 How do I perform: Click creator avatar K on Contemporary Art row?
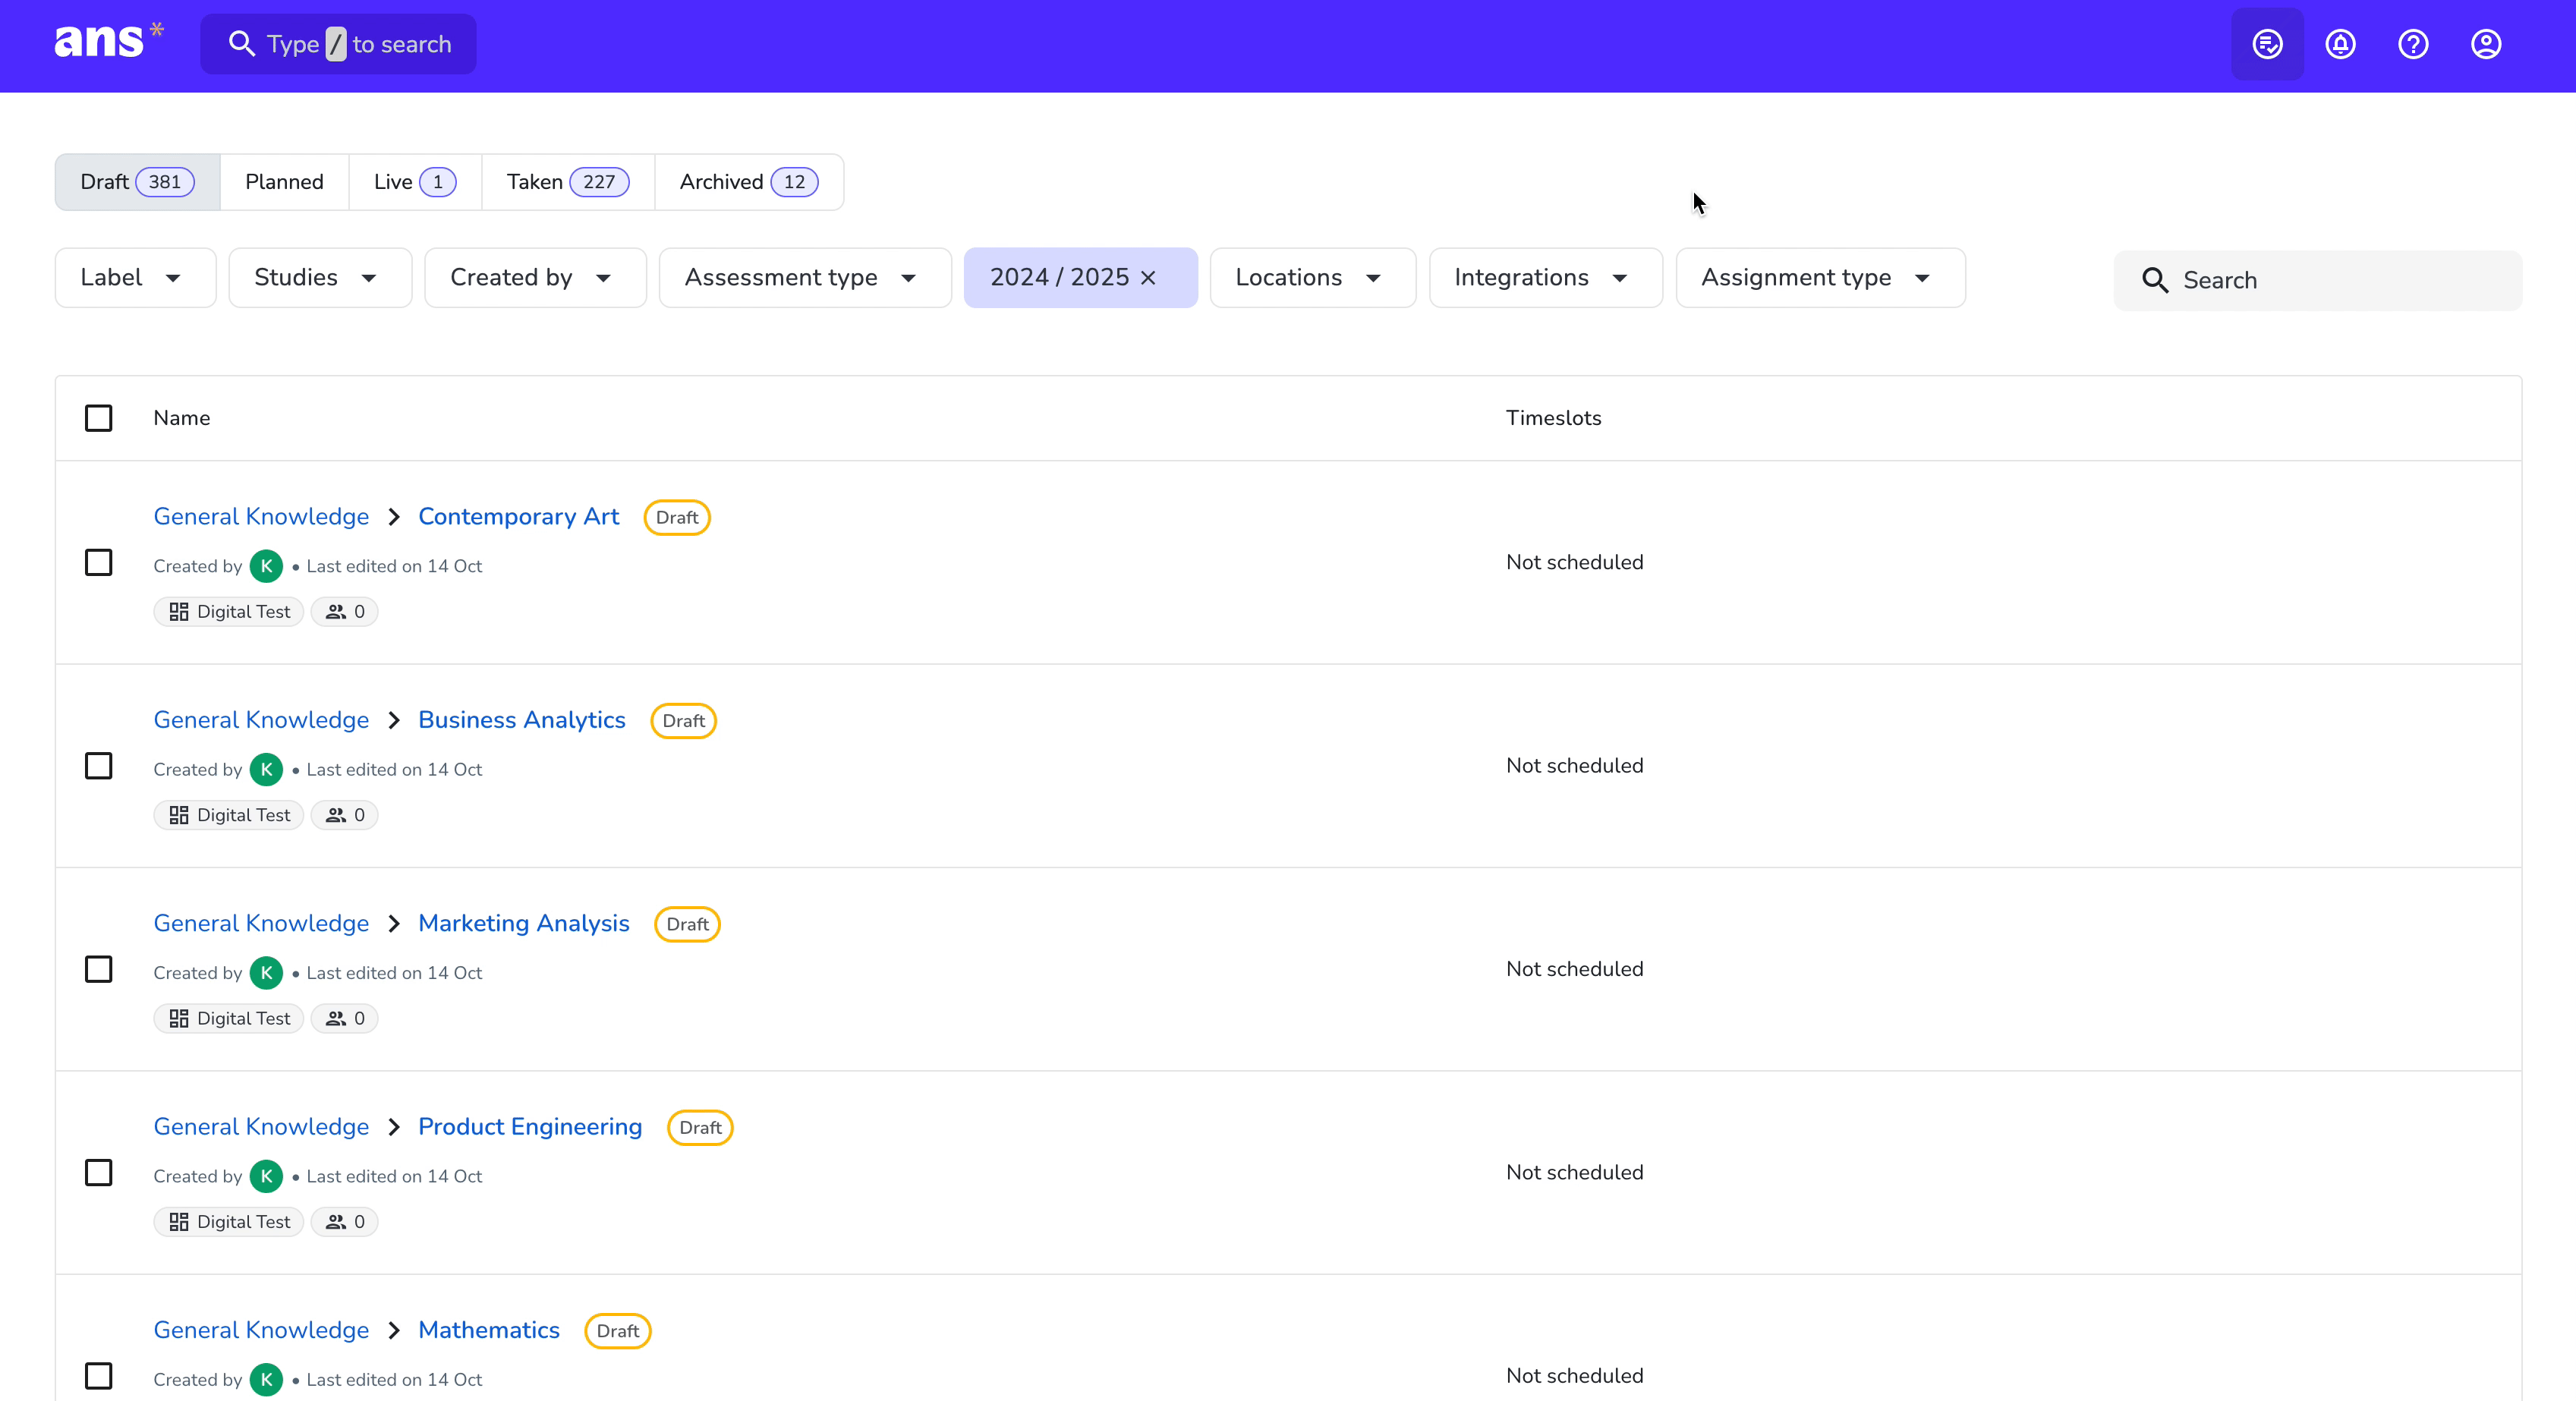[x=266, y=566]
